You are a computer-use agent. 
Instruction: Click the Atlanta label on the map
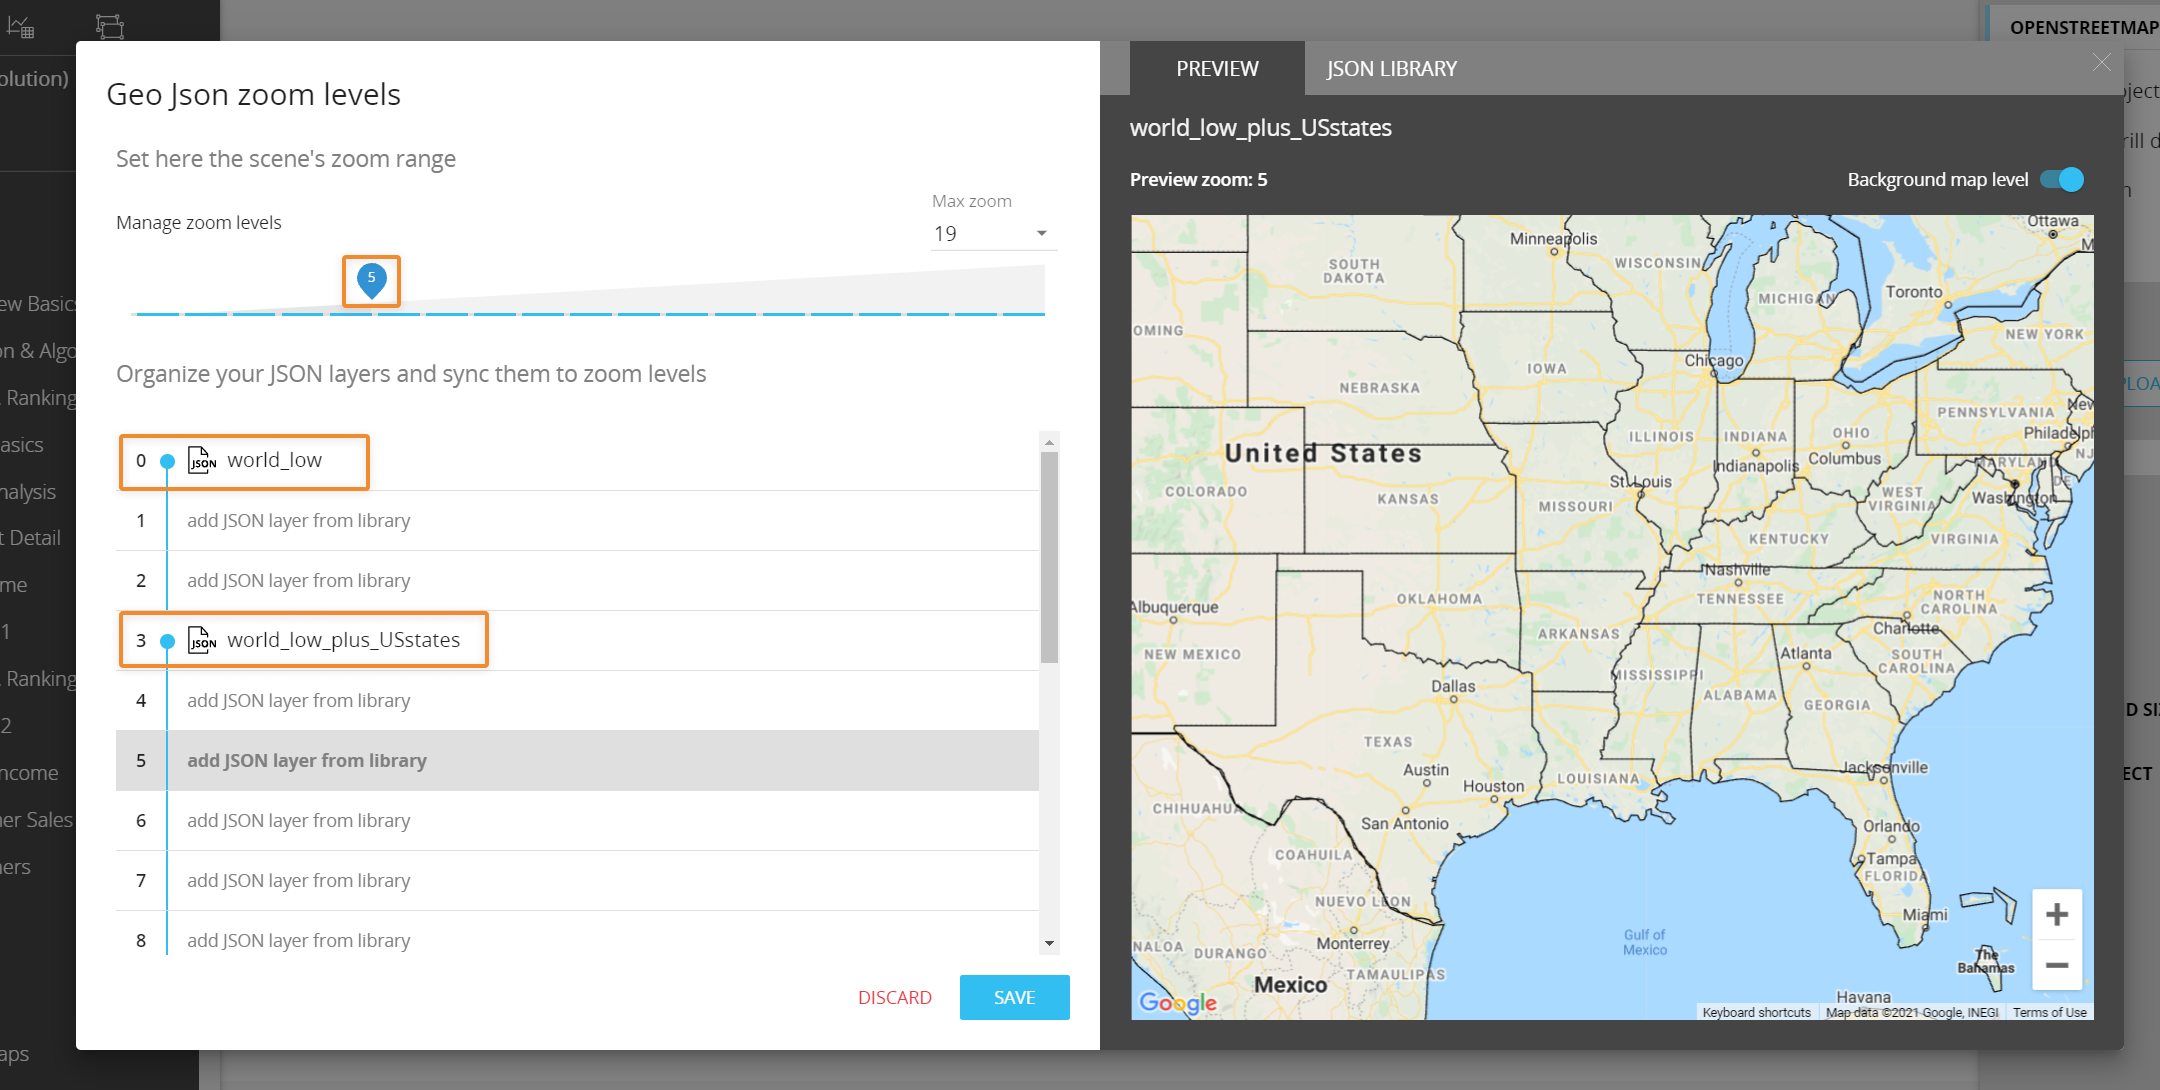(x=1805, y=653)
